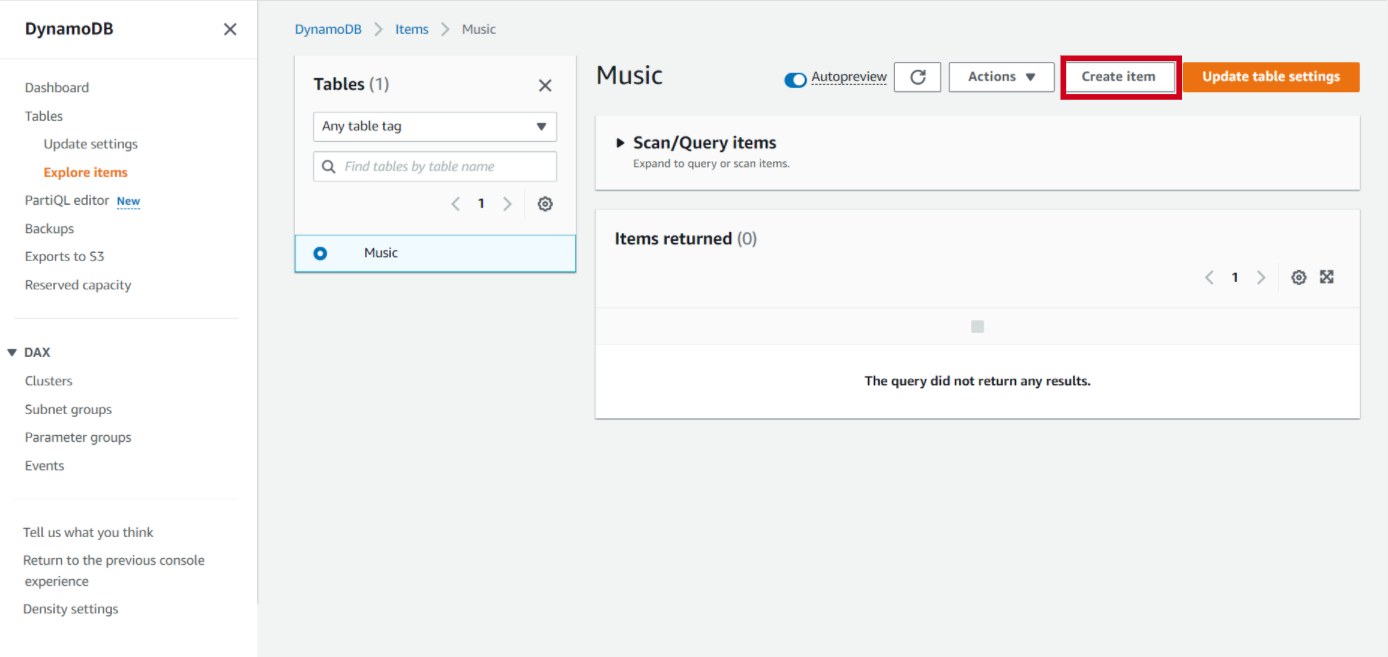The width and height of the screenshot is (1388, 657).
Task: Go to next page of Items returned
Action: coord(1261,278)
